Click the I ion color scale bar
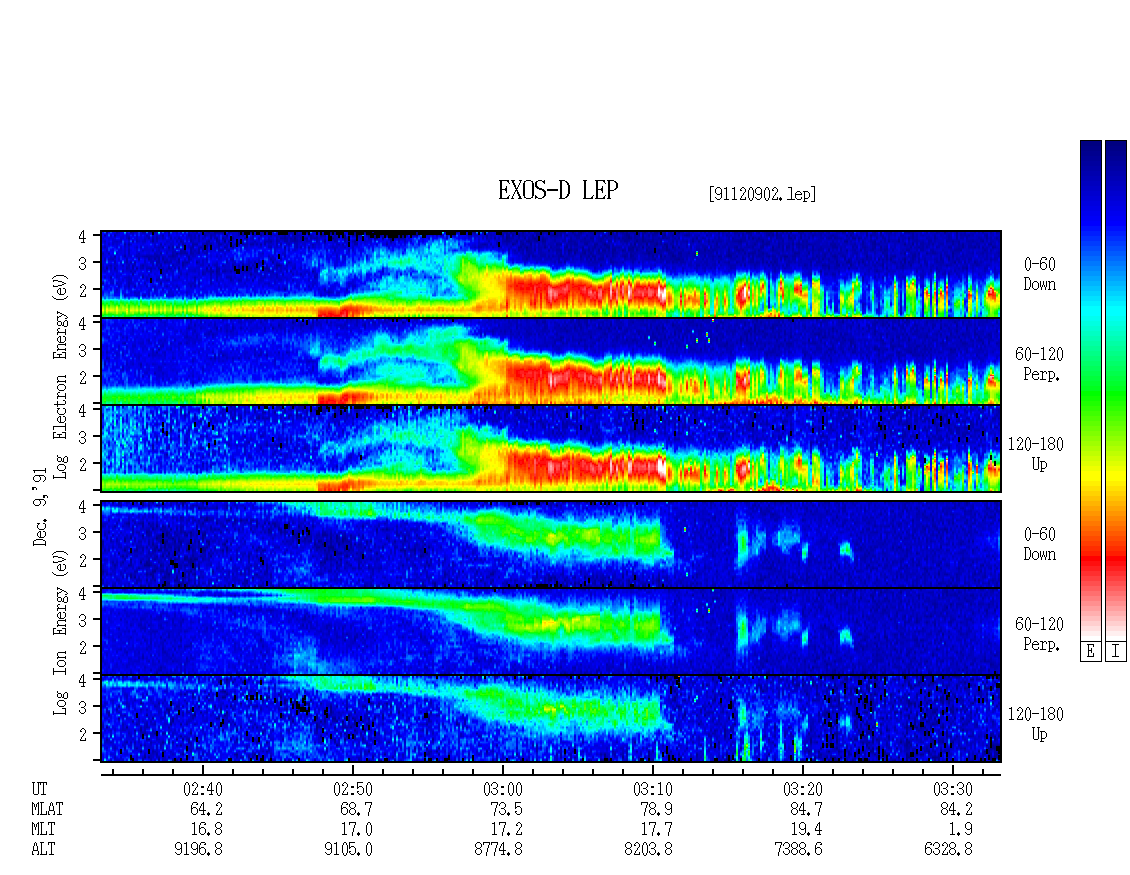 coord(1116,390)
